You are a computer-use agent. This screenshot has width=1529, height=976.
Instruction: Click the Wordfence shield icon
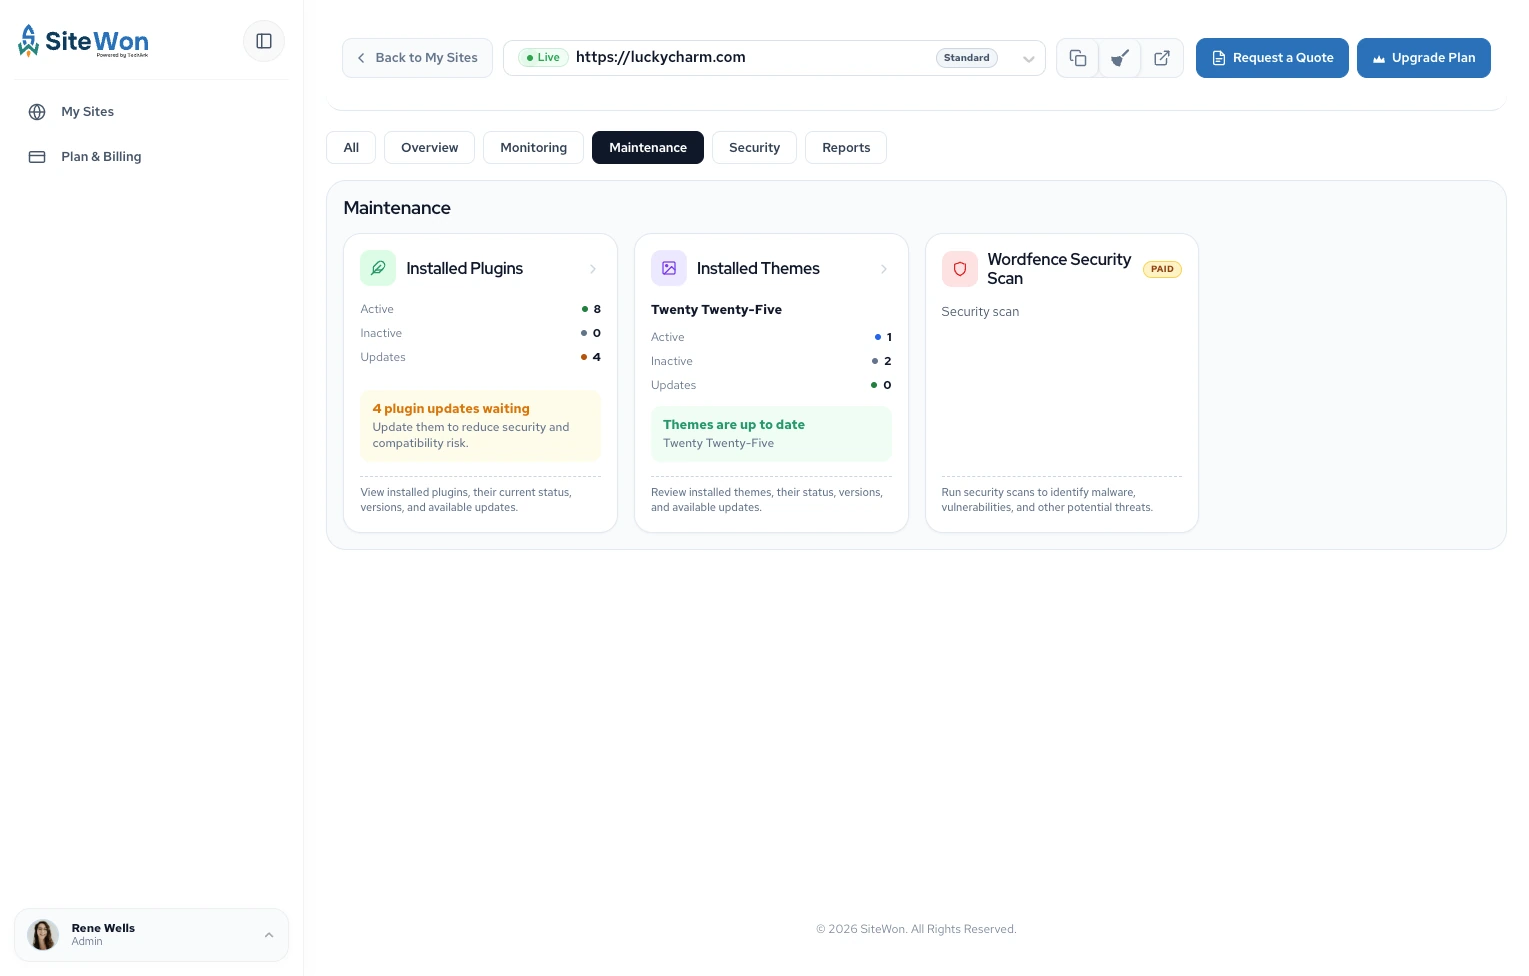(960, 269)
